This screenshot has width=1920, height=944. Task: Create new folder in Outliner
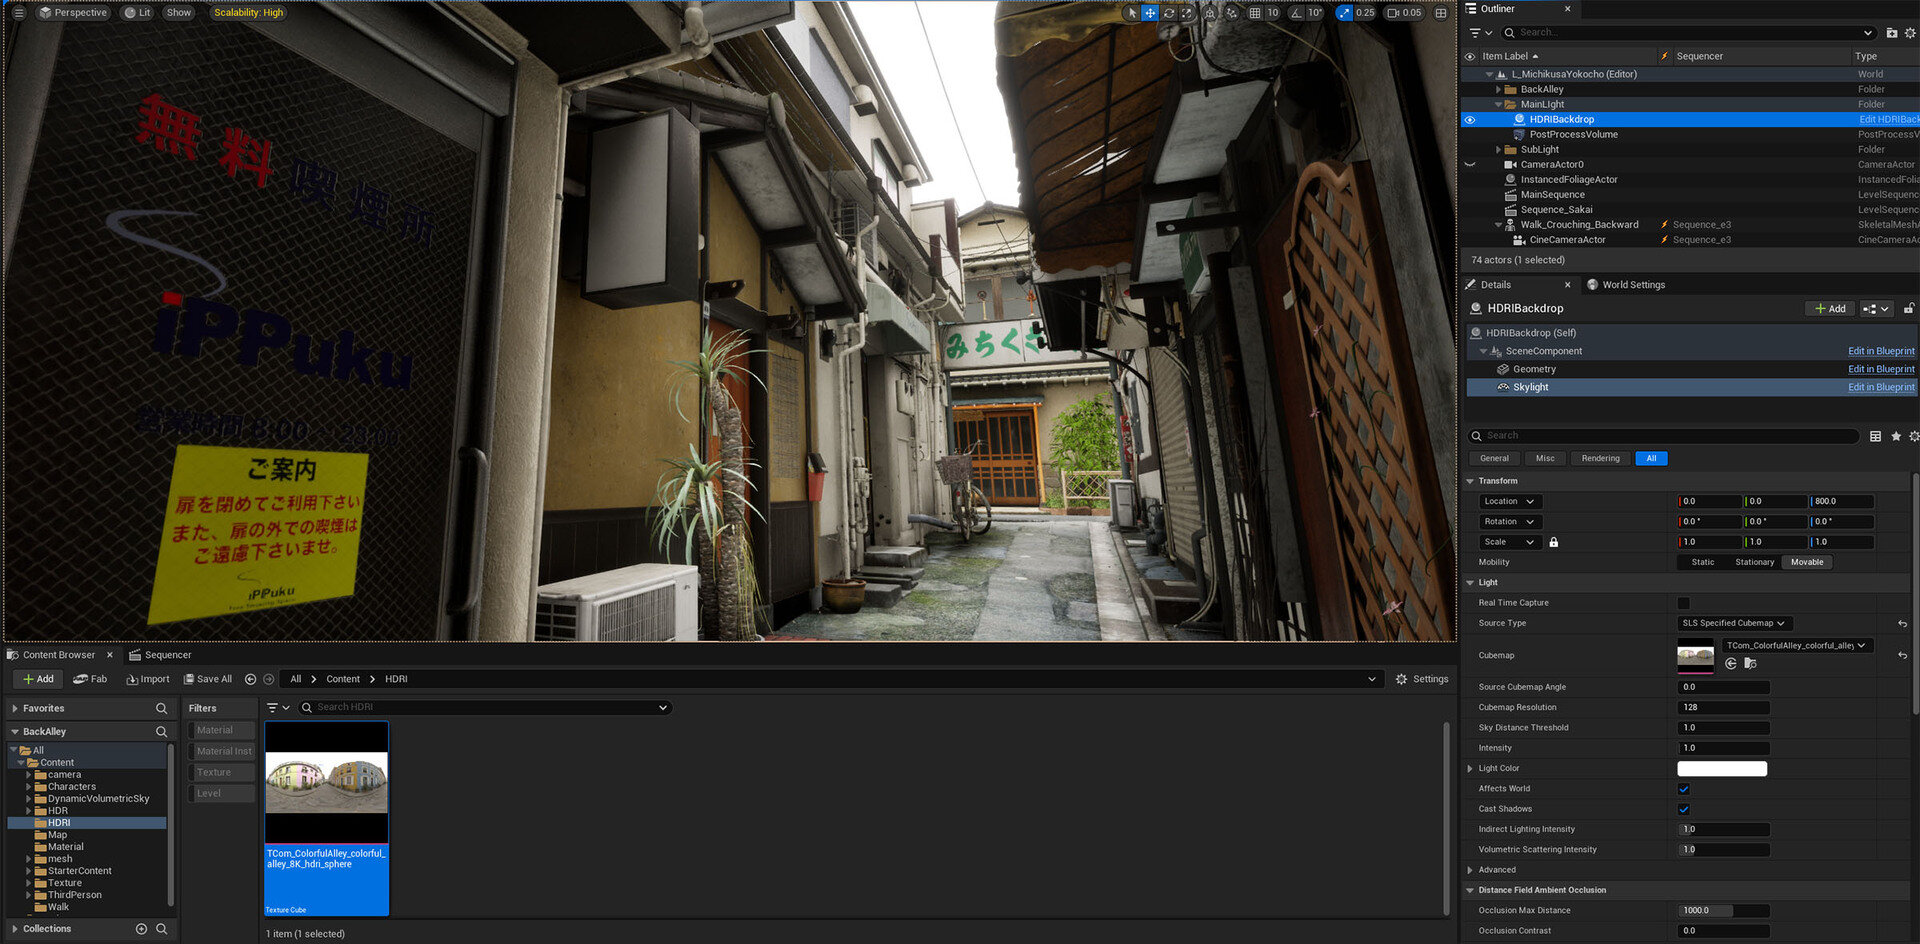(x=1891, y=33)
